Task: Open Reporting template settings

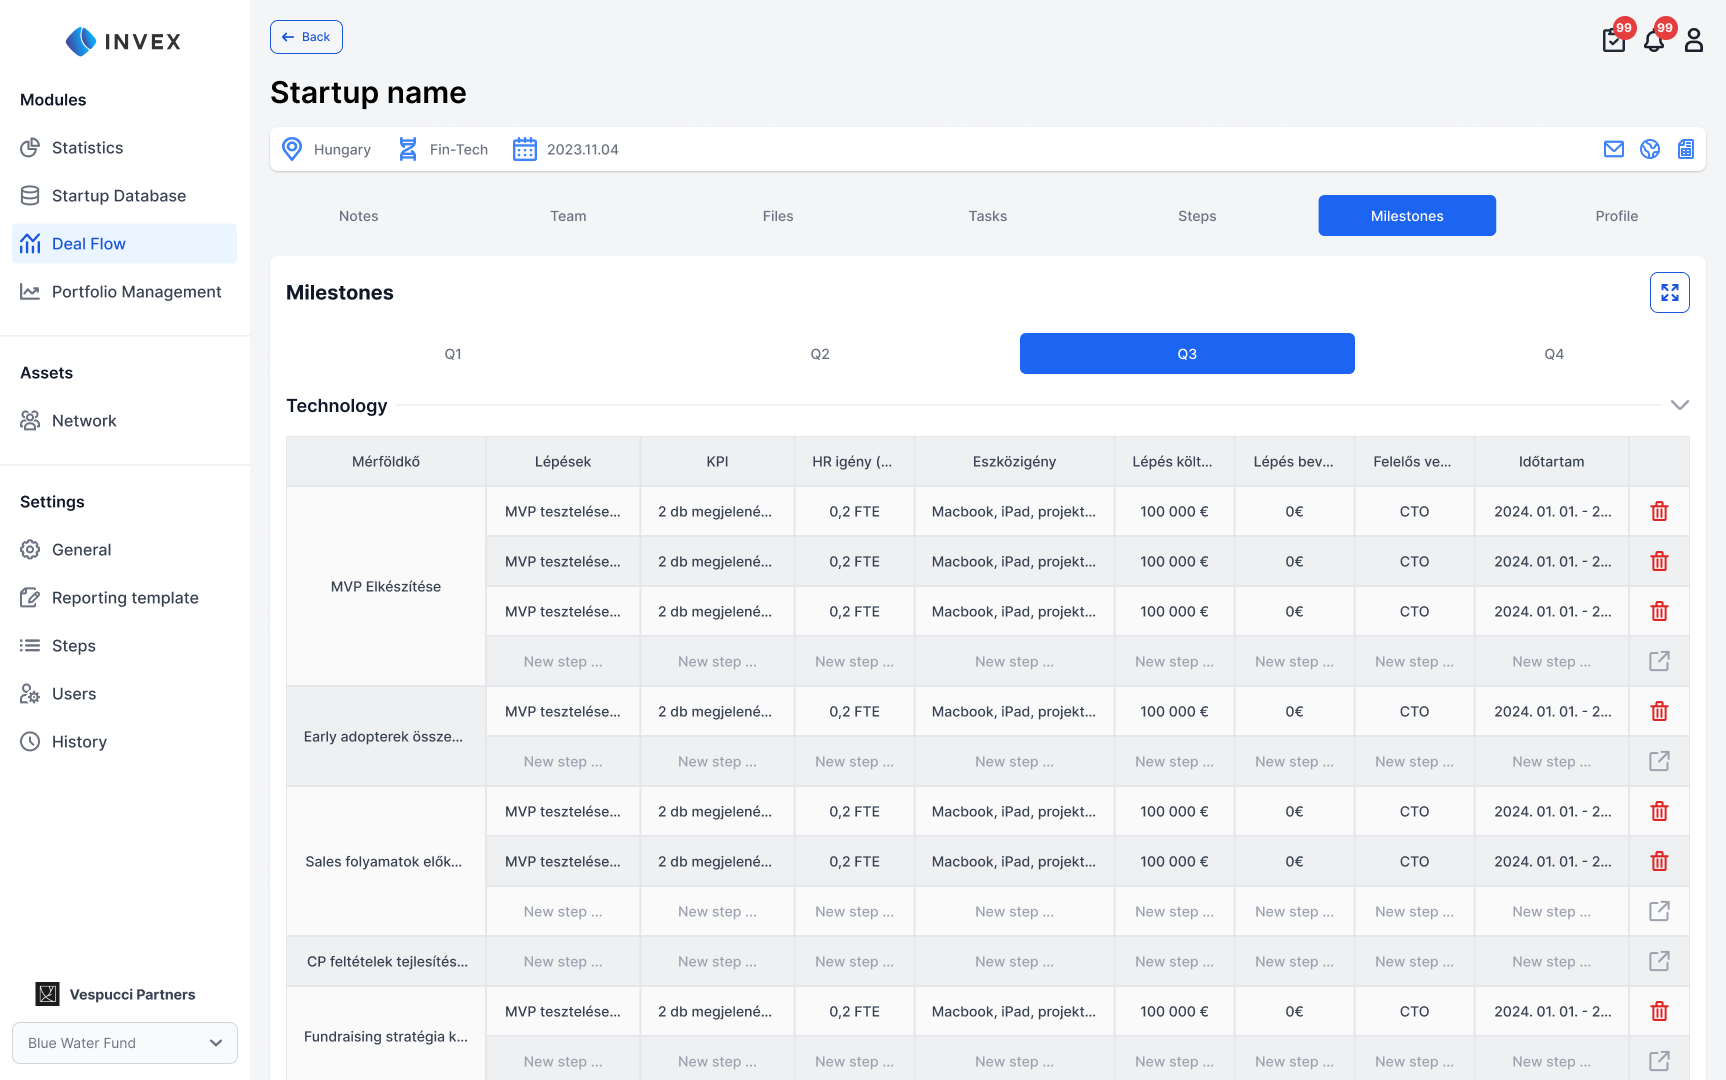Action: point(125,598)
